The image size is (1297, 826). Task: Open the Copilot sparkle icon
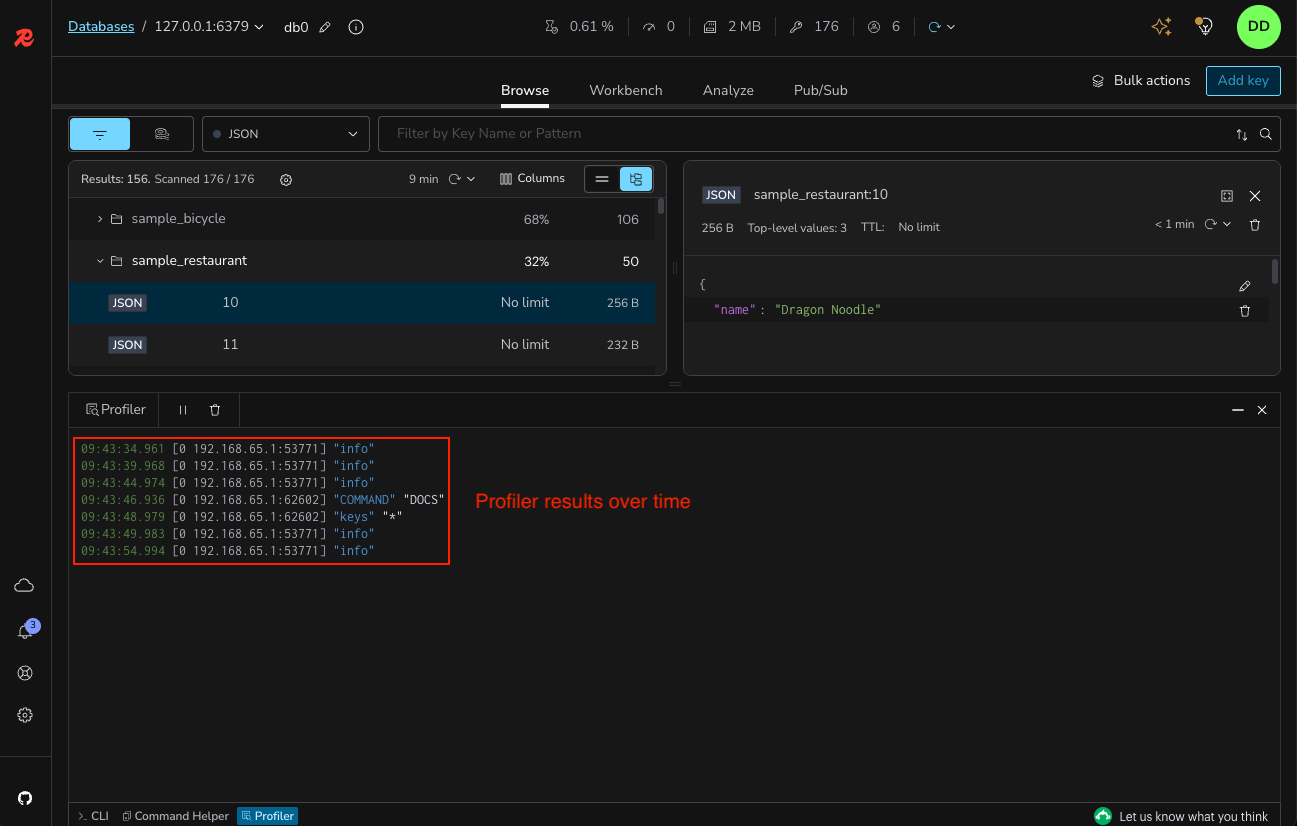1161,27
